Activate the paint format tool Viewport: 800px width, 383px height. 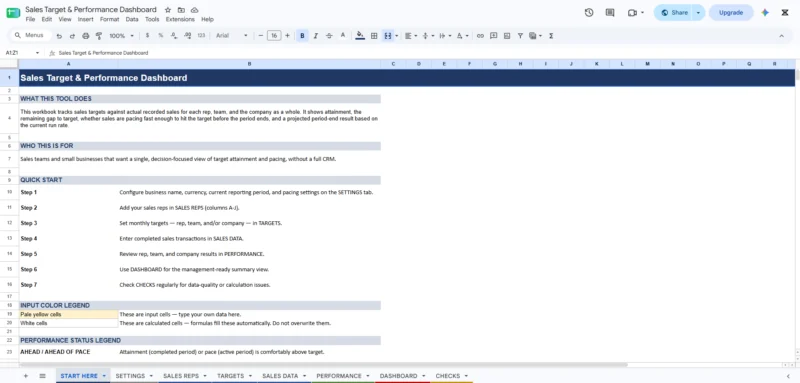tap(99, 36)
